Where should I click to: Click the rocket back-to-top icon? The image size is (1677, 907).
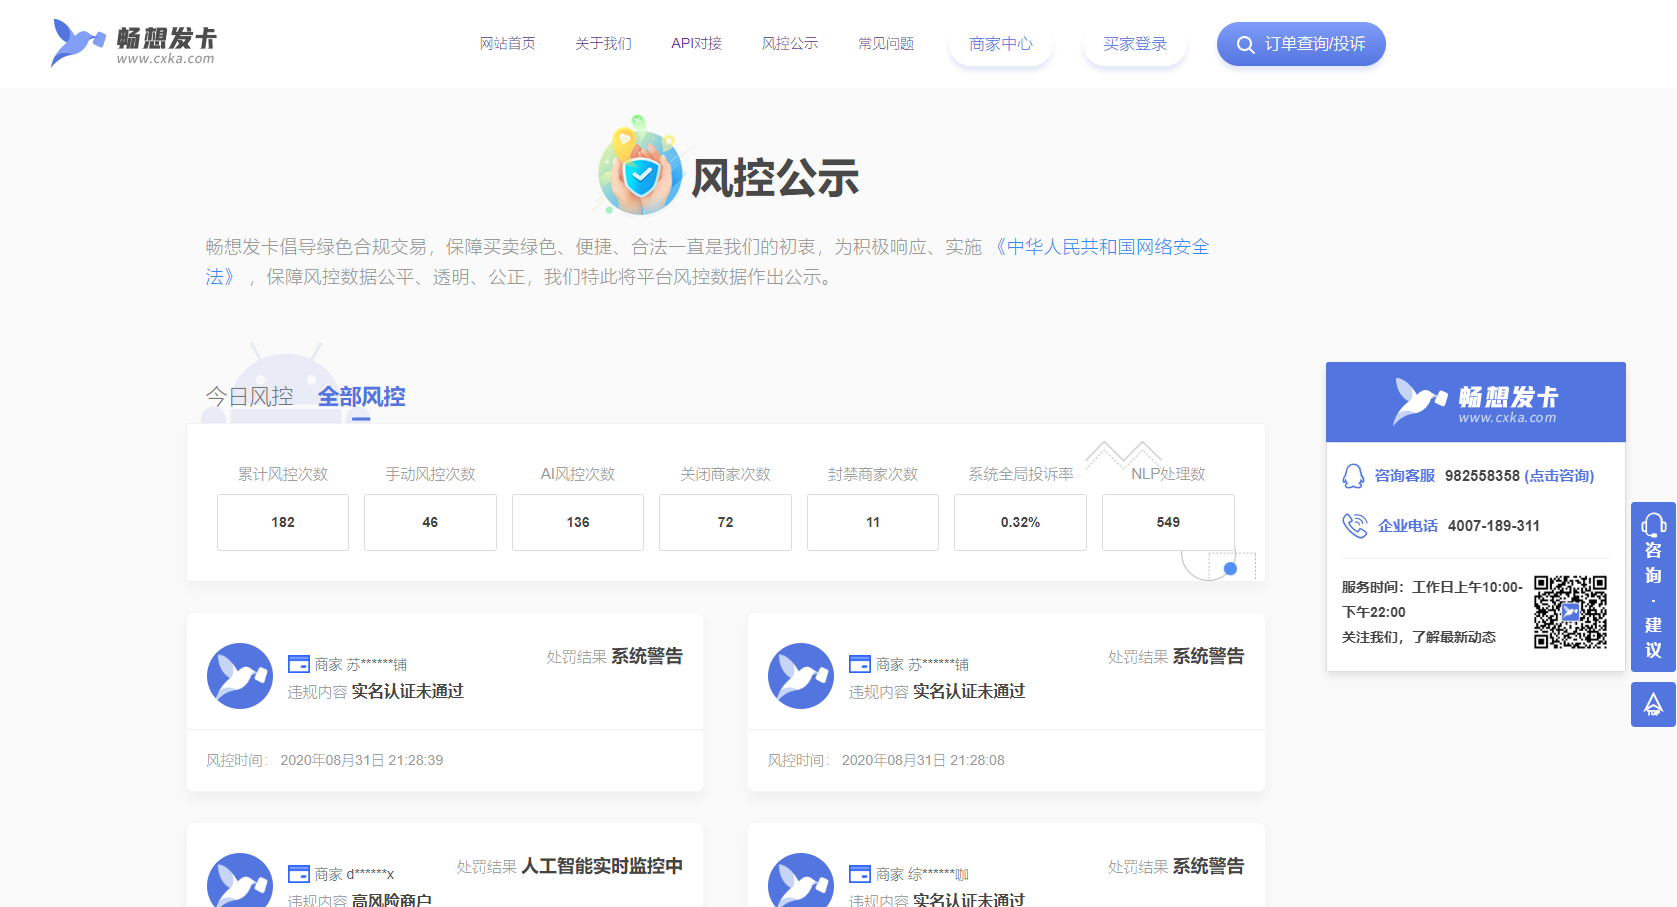click(1653, 704)
